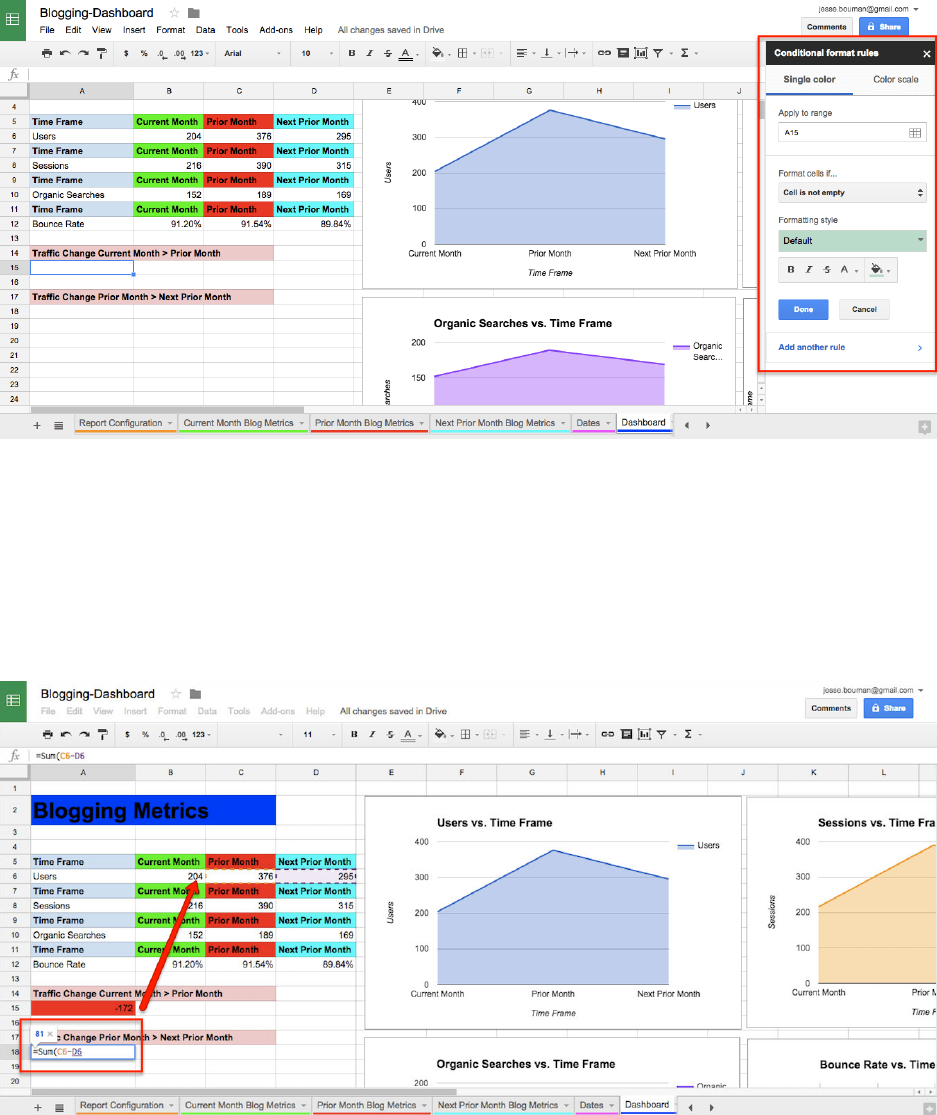Image resolution: width=937 pixels, height=1115 pixels.
Task: Open the Cell is not empty condition dropdown
Action: [852, 193]
